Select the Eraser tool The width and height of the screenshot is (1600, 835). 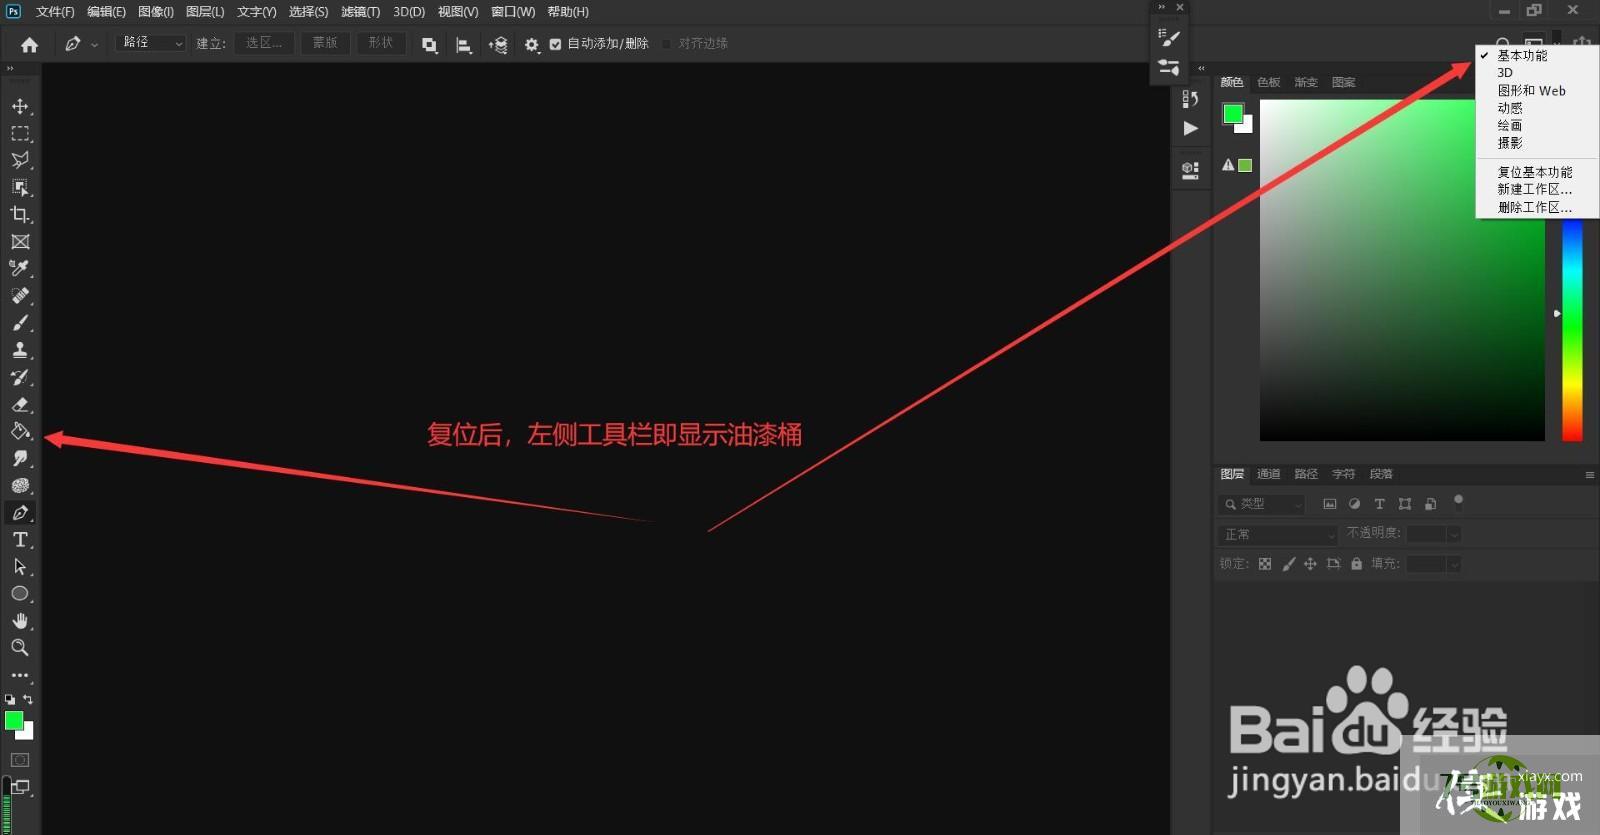click(x=20, y=404)
